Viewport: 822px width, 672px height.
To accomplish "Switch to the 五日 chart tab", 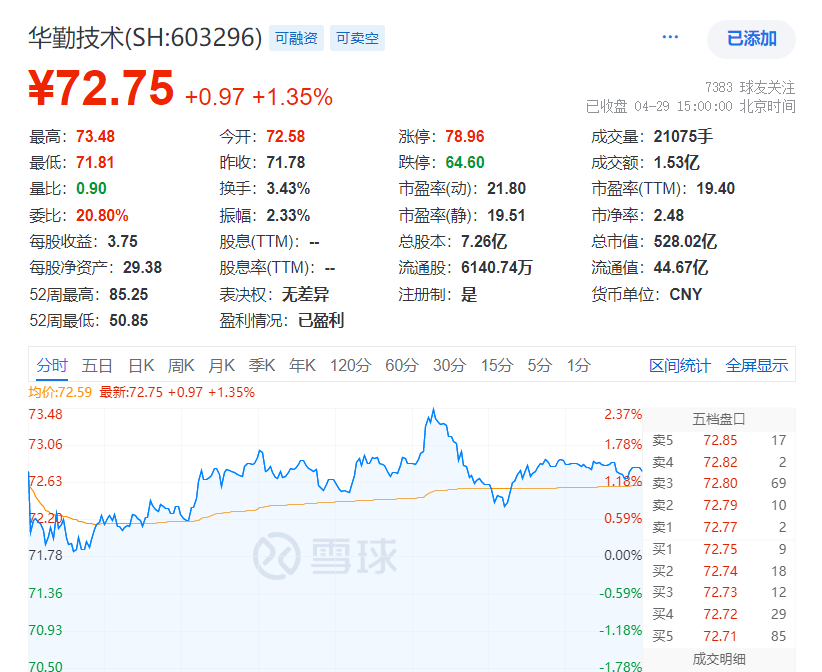I will coord(97,365).
